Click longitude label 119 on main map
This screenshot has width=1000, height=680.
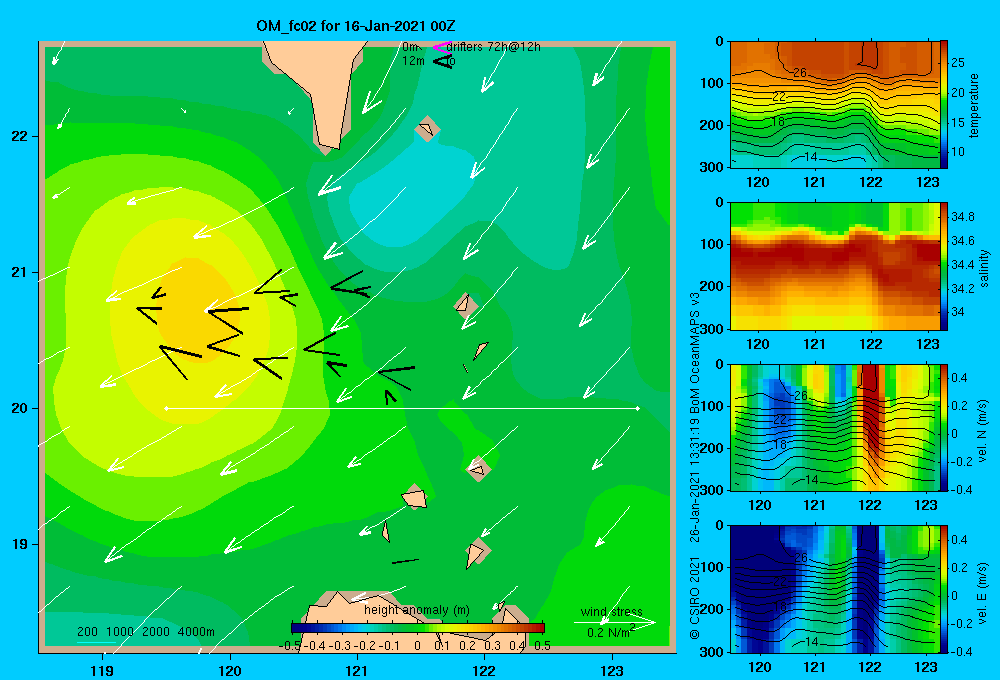(x=103, y=670)
